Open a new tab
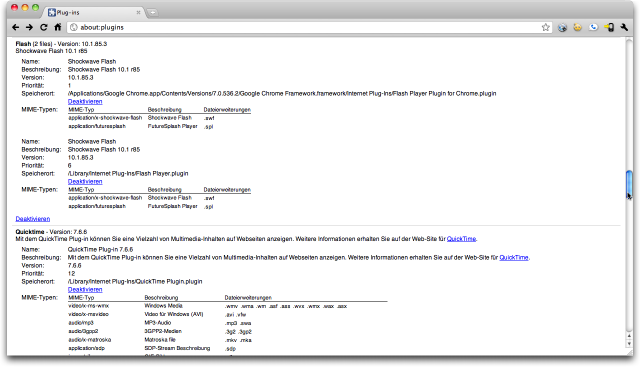640x367 pixels. tap(152, 13)
